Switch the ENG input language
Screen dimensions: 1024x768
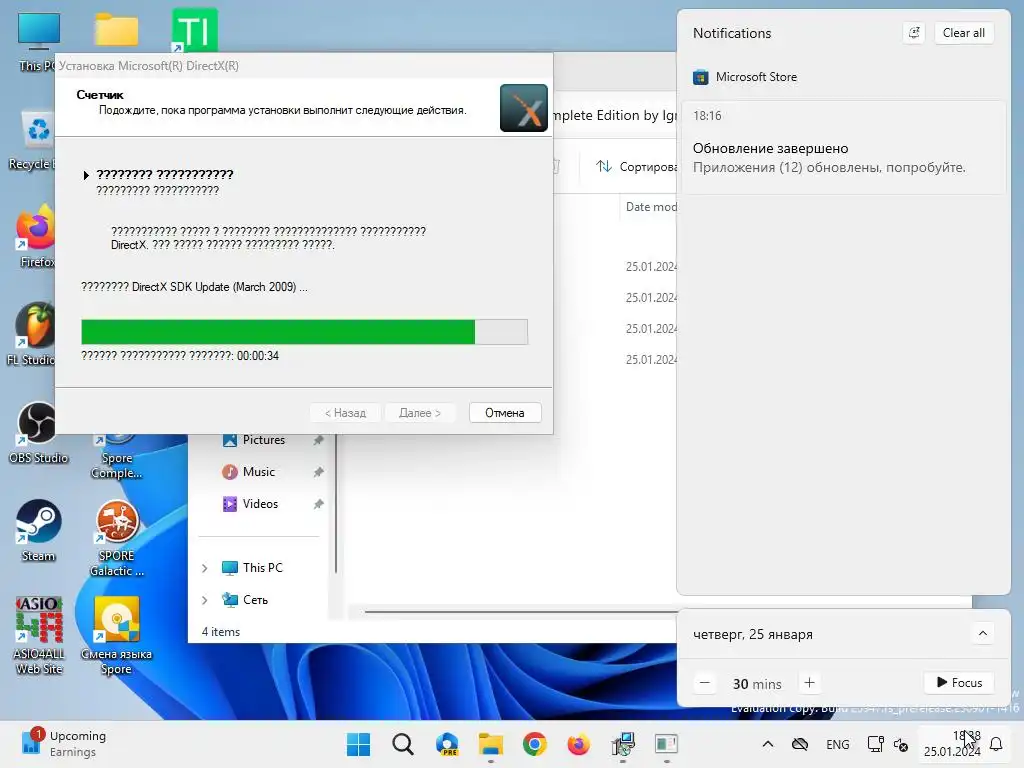(x=838, y=744)
